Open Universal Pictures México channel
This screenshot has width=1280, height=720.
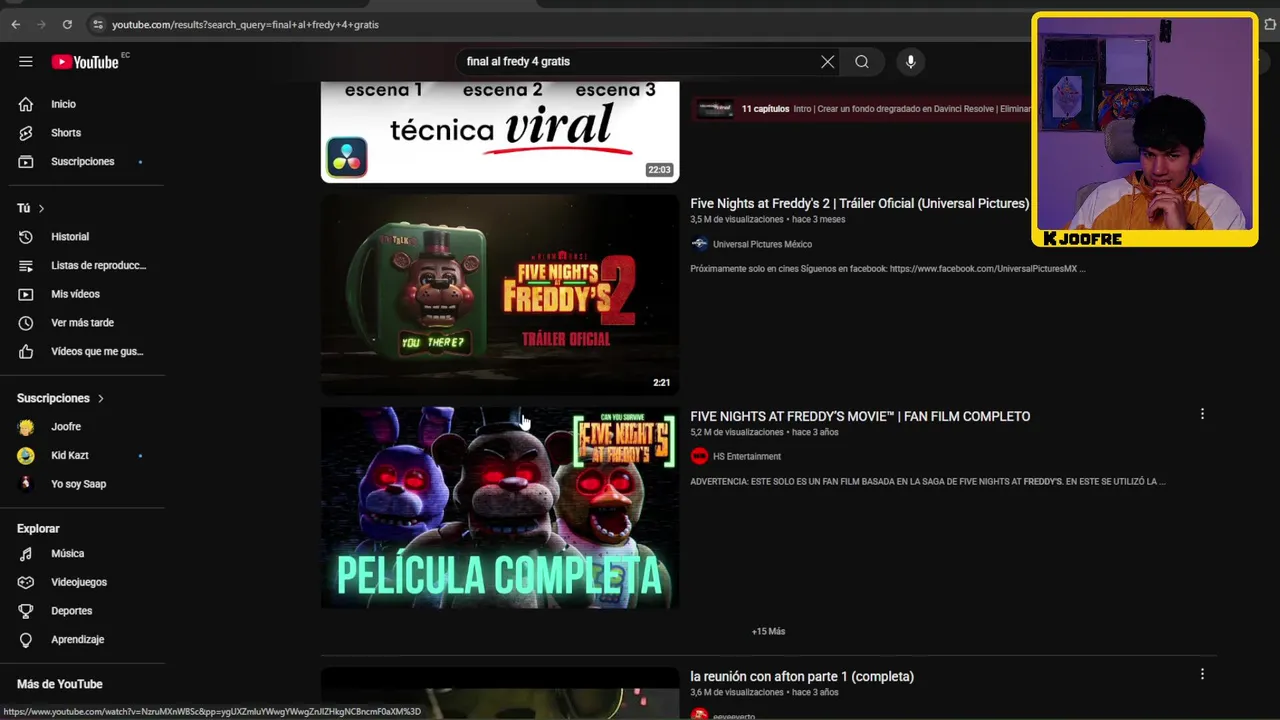click(762, 244)
